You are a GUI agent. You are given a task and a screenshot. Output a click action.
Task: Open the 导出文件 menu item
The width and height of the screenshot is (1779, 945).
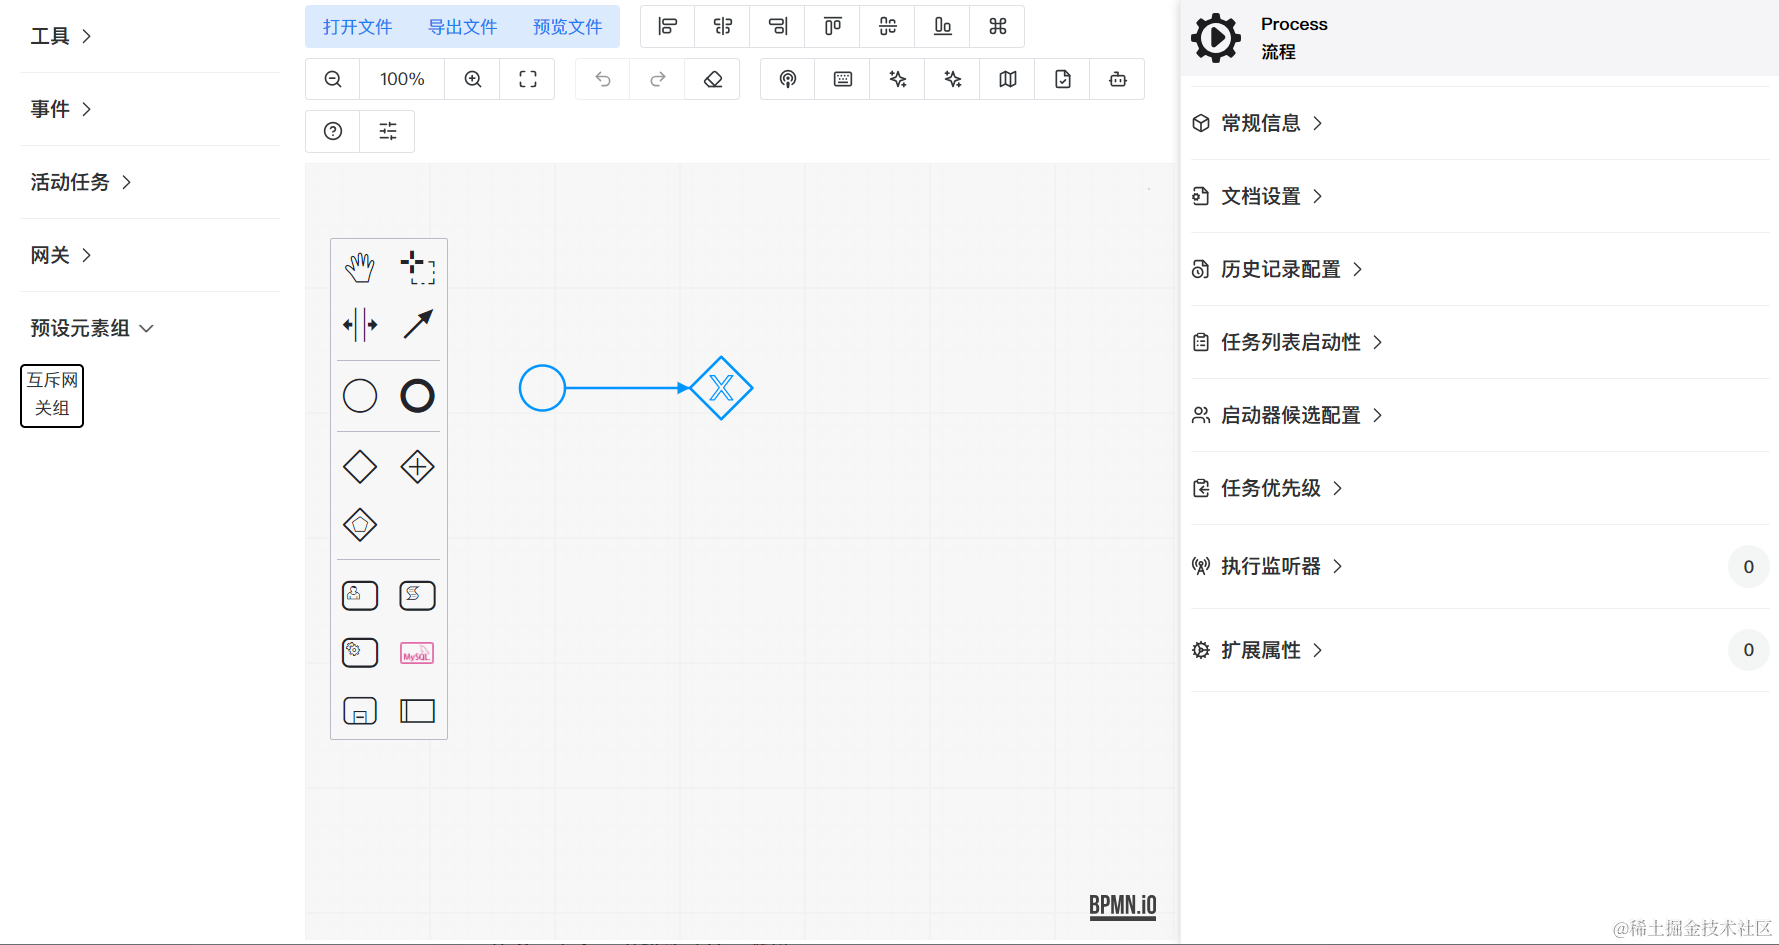tap(462, 27)
